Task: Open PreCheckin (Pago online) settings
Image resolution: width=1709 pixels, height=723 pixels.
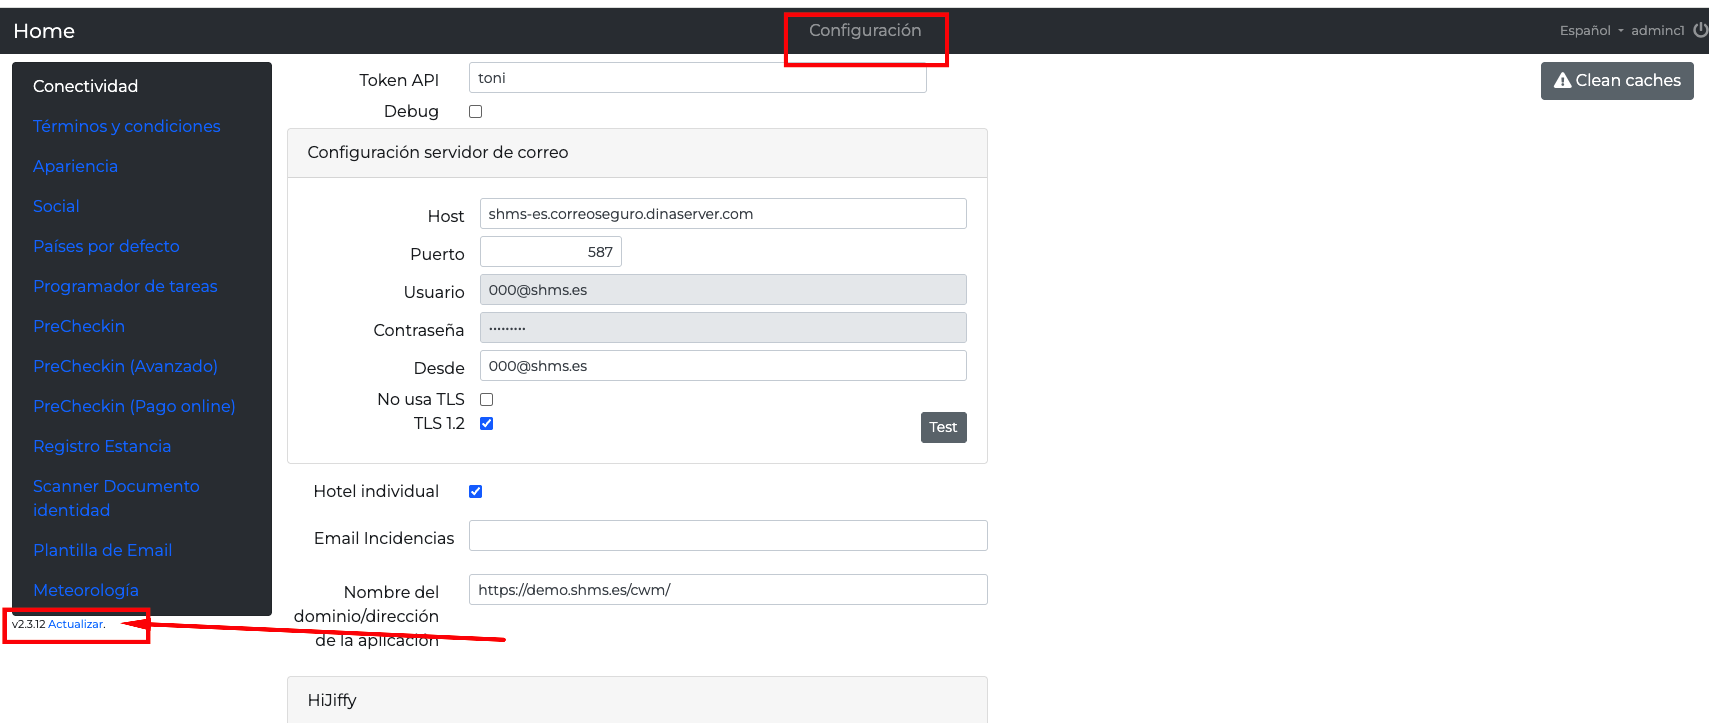Action: click(x=134, y=407)
